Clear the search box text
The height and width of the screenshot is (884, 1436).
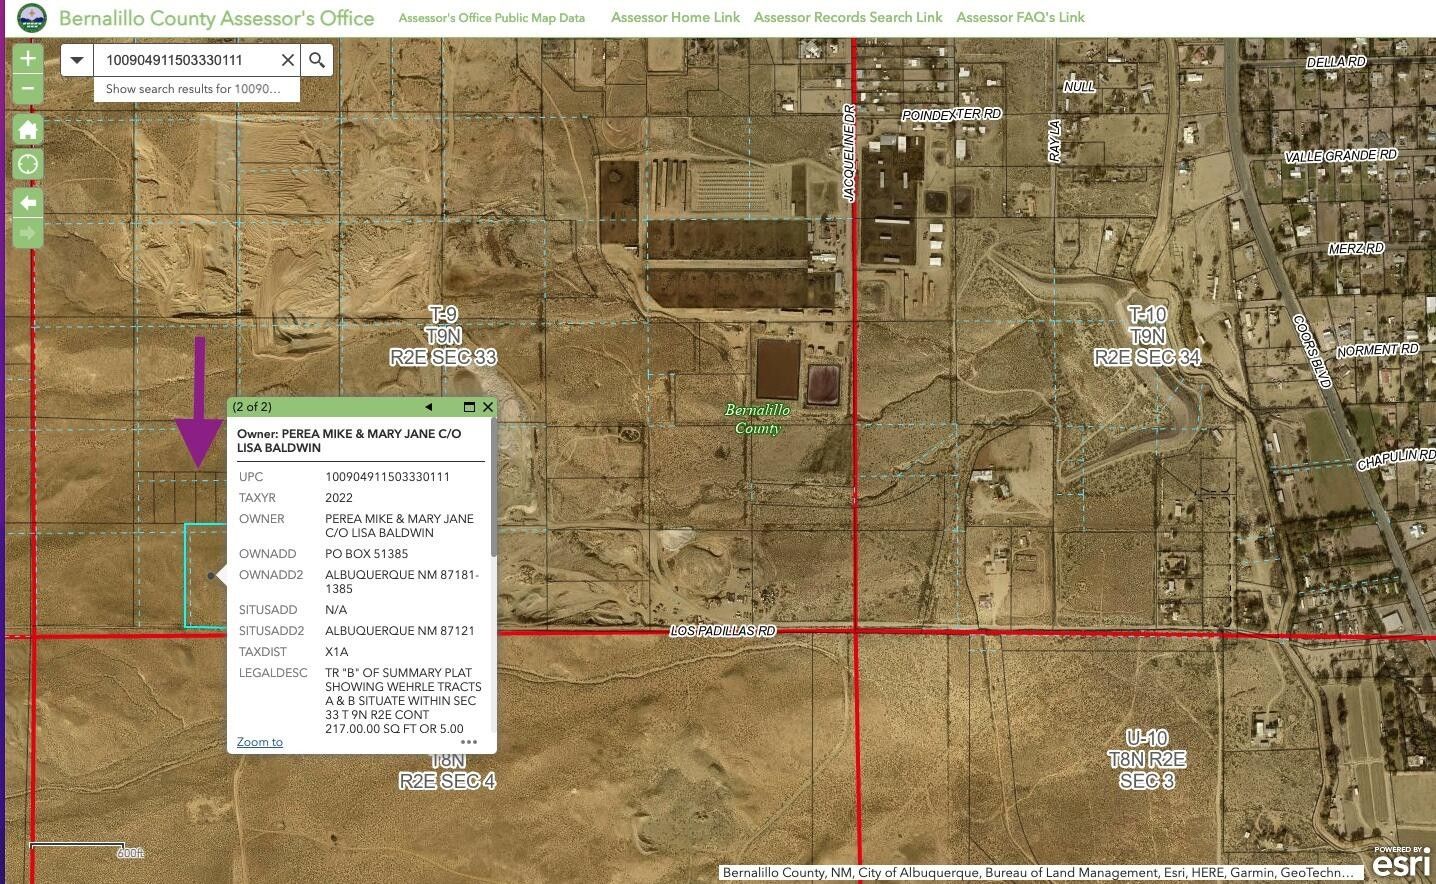288,60
